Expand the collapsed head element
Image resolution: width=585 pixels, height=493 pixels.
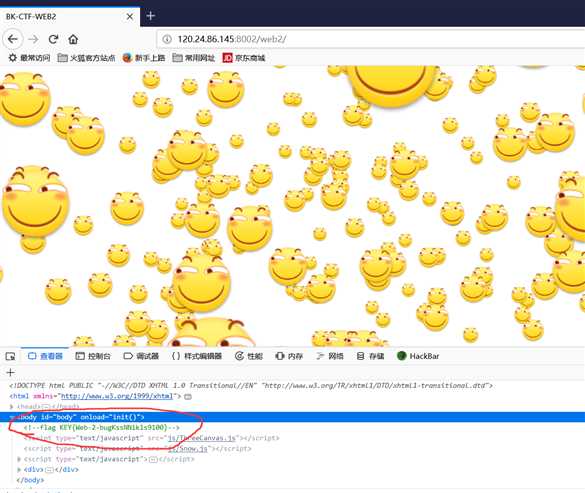coord(12,406)
